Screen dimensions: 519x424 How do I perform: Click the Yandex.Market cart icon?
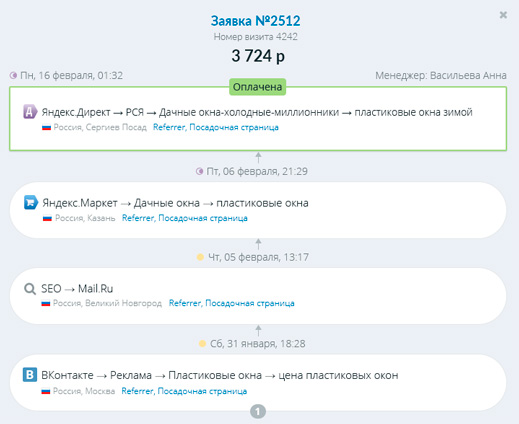pyautogui.click(x=31, y=202)
